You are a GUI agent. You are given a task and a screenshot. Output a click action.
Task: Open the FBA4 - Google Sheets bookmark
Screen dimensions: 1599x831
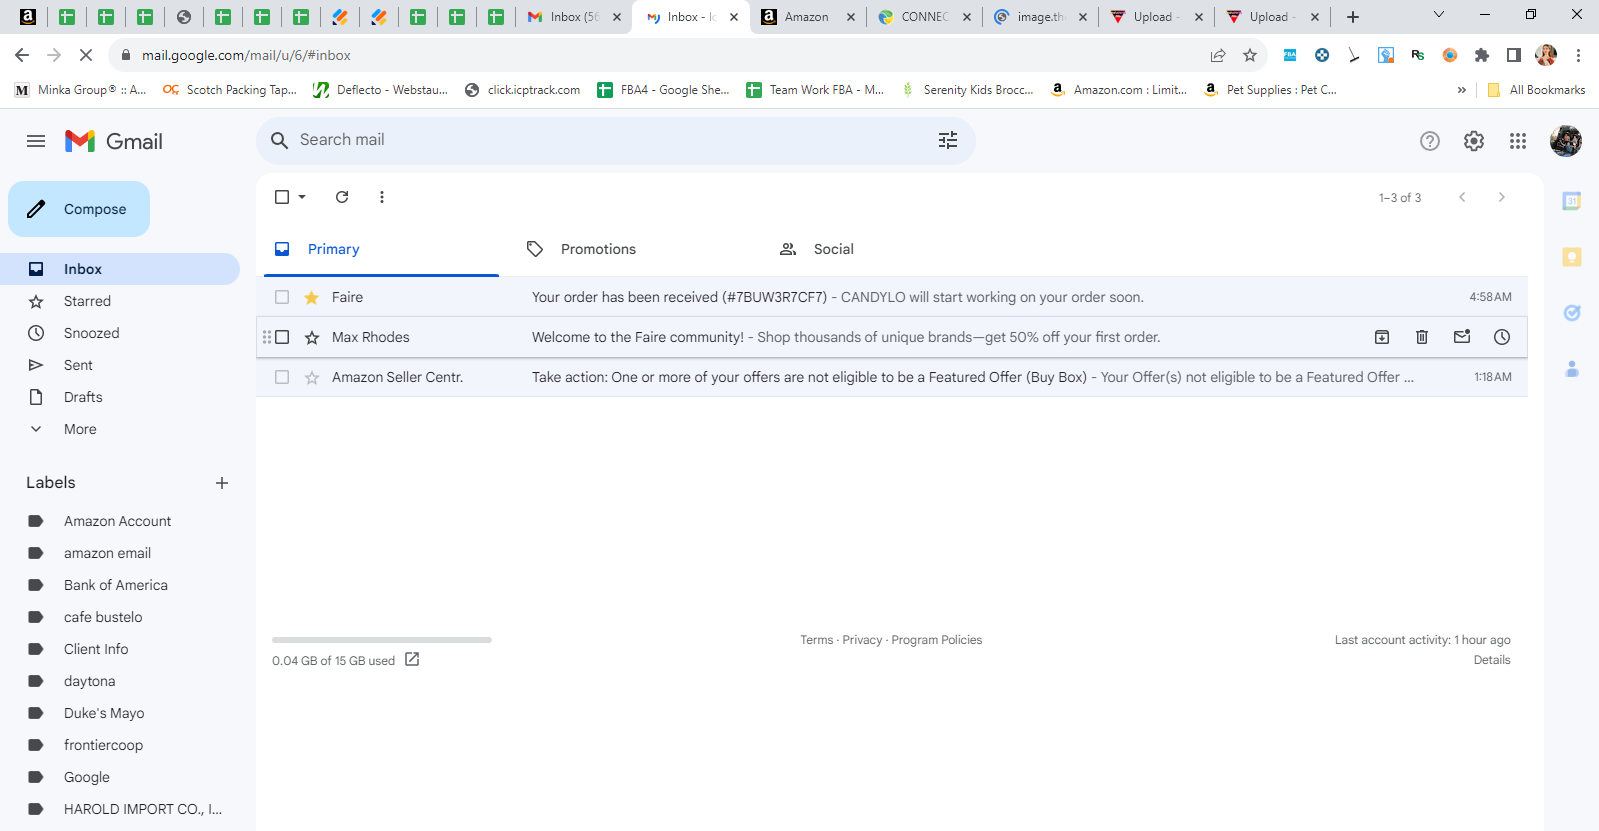point(664,90)
